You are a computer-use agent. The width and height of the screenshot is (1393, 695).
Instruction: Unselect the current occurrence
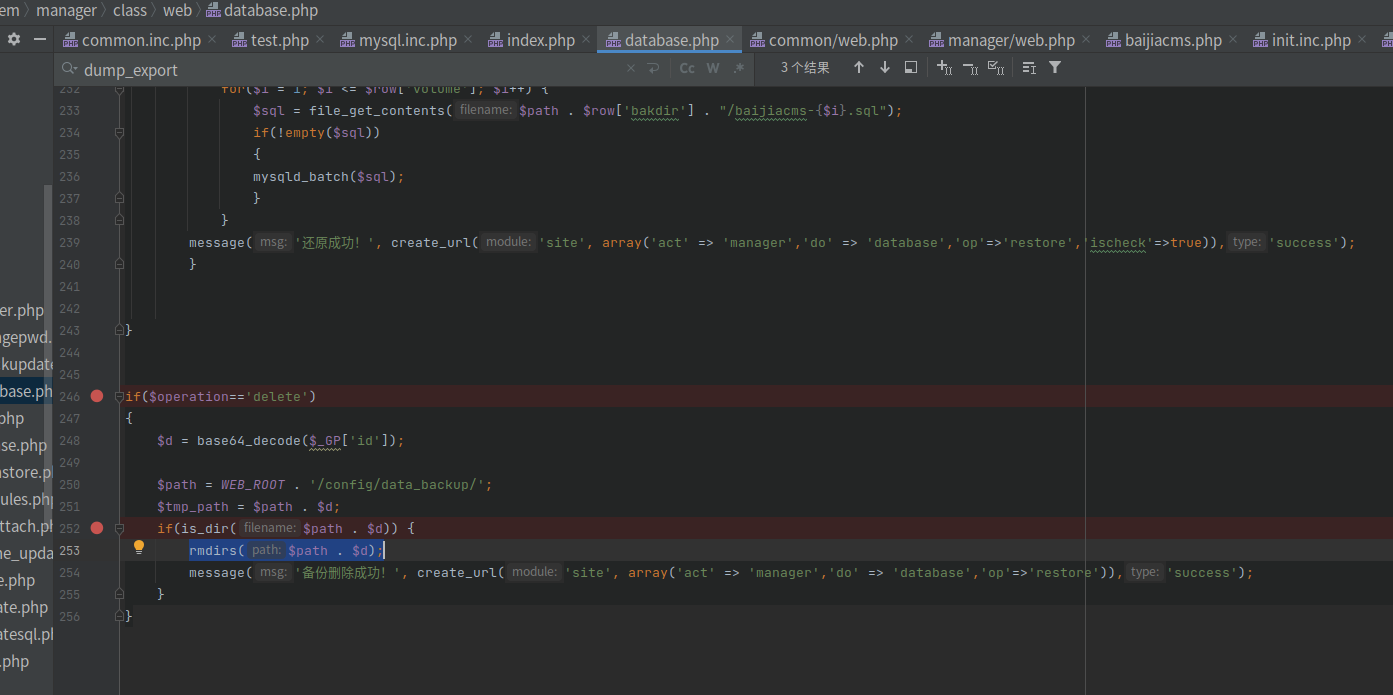(970, 67)
